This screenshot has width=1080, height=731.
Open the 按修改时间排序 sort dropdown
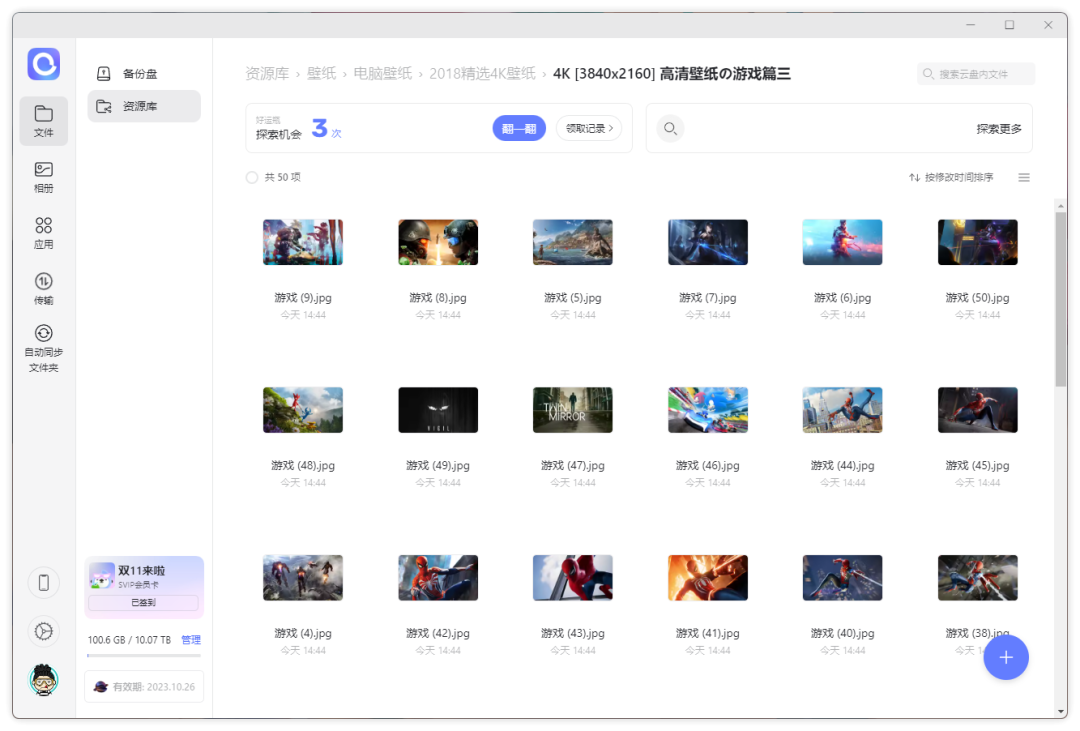[x=951, y=178]
